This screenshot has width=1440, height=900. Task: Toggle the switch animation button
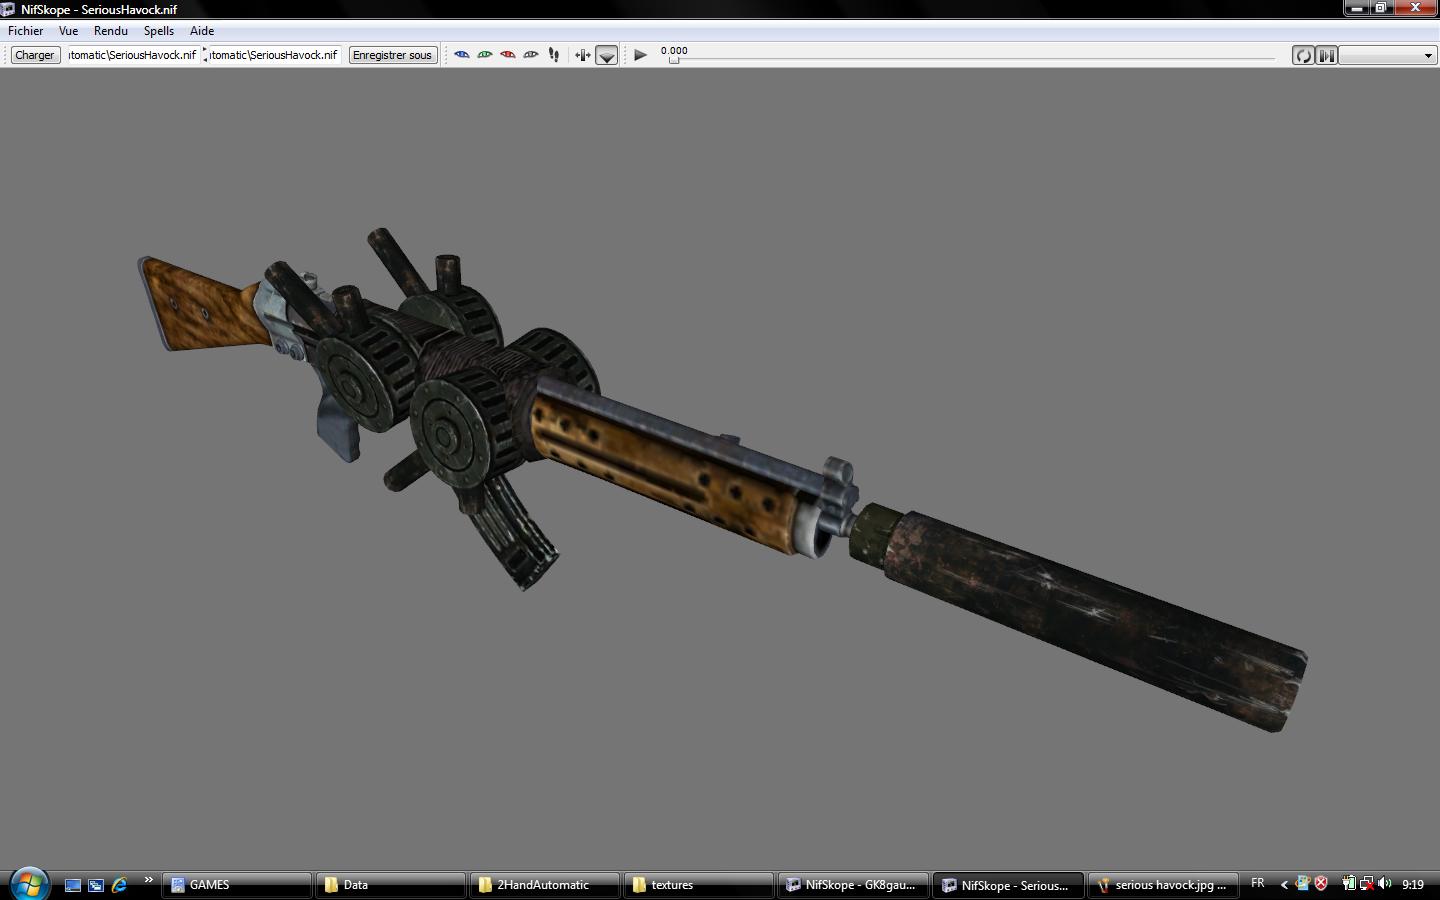pyautogui.click(x=1326, y=55)
